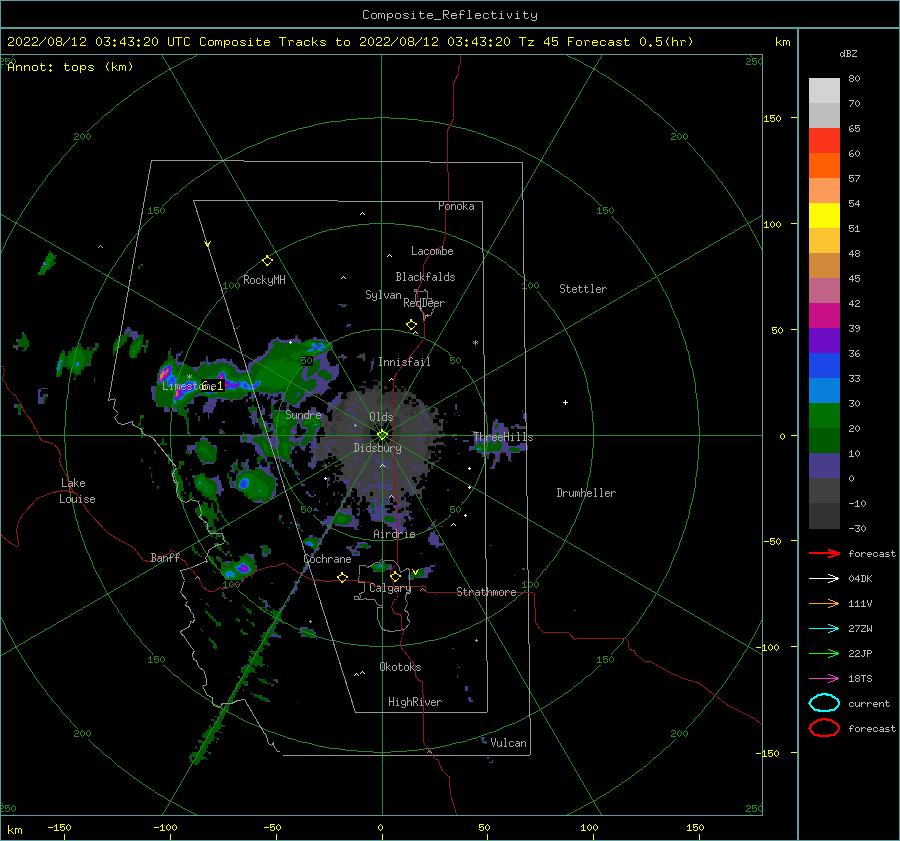Image resolution: width=900 pixels, height=841 pixels.
Task: Click the HighRiver town label
Action: (x=415, y=702)
